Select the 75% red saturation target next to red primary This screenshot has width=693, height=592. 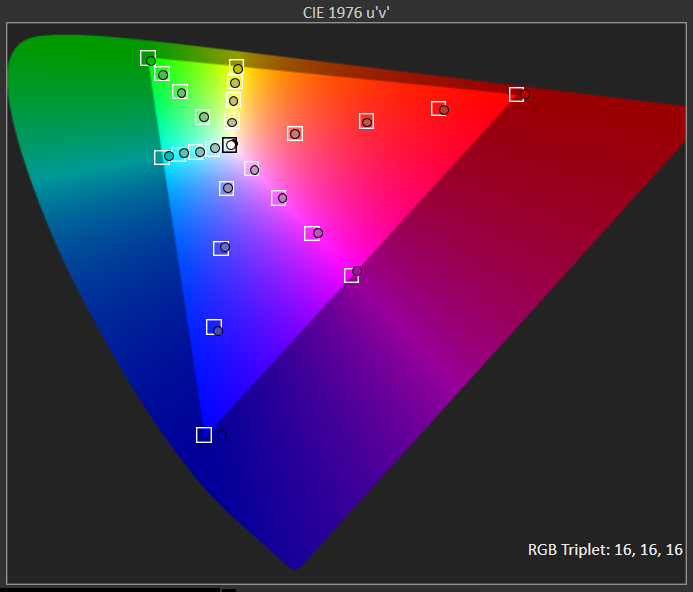[438, 108]
